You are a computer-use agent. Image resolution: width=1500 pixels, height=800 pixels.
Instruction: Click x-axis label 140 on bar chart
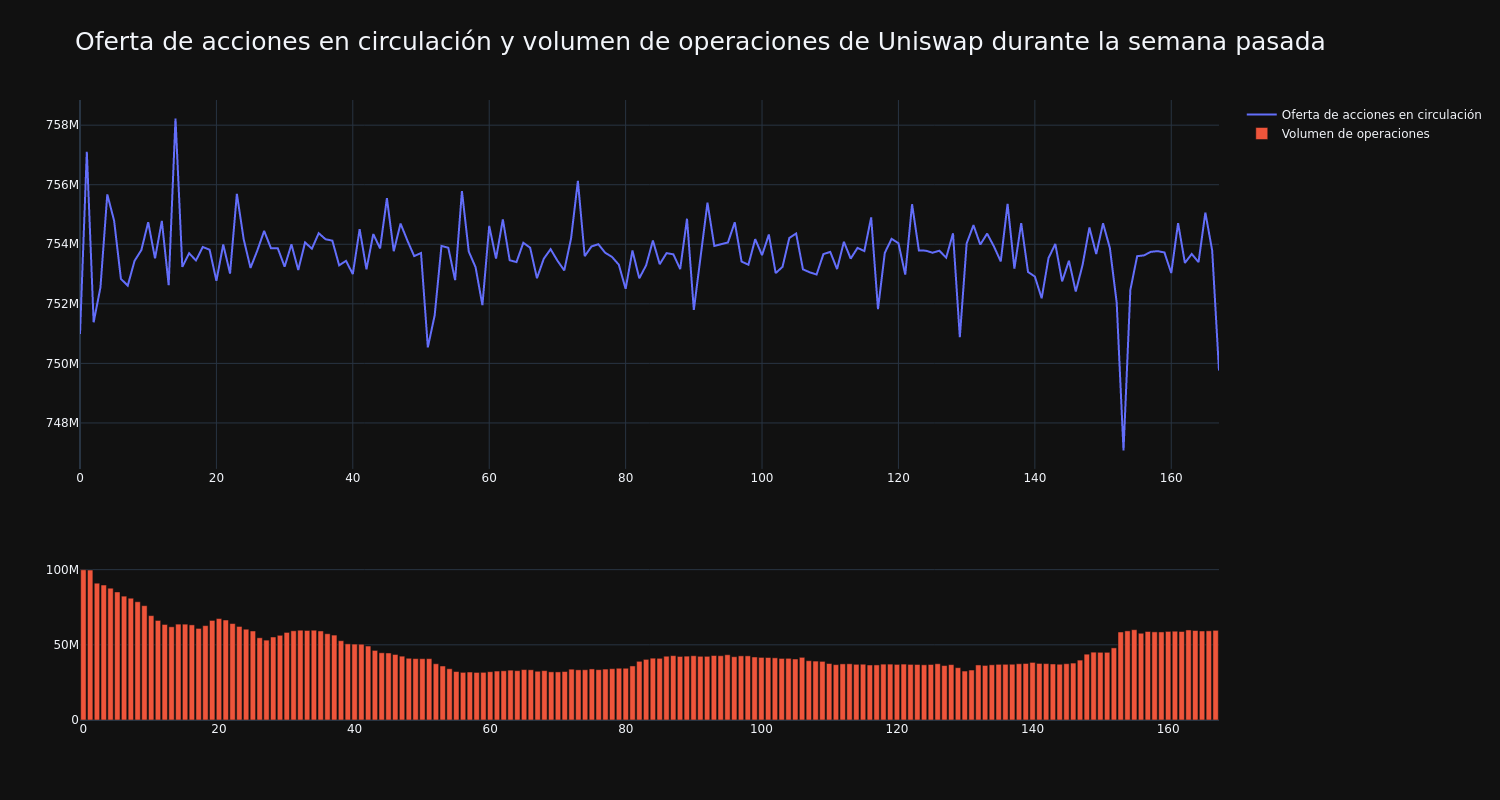pos(1033,729)
